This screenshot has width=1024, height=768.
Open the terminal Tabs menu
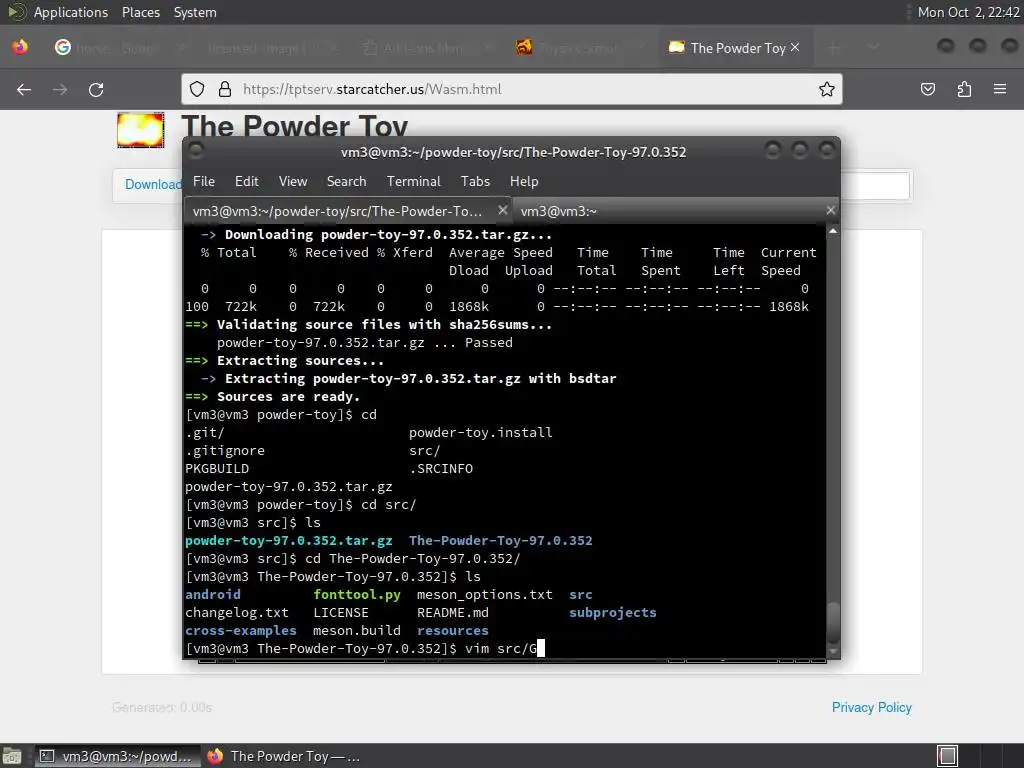475,182
